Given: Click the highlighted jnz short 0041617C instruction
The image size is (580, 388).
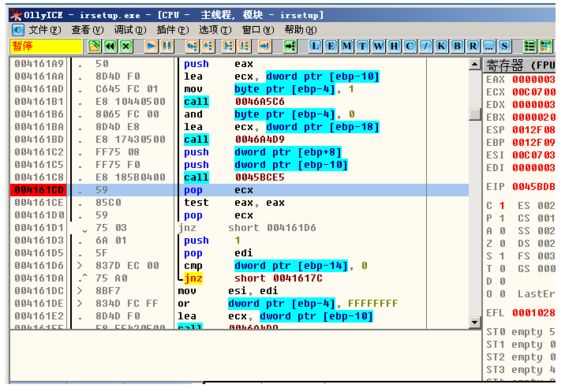Looking at the screenshot, I should pyautogui.click(x=253, y=279).
